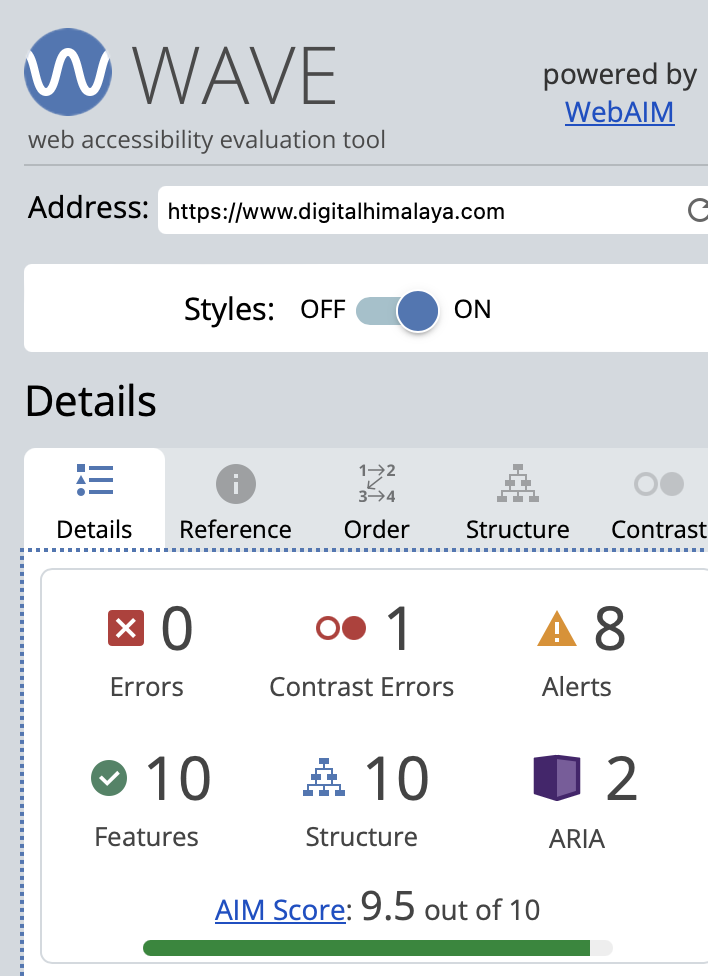Click the WAVE logo icon
Screen dimensions: 708x976
click(68, 72)
